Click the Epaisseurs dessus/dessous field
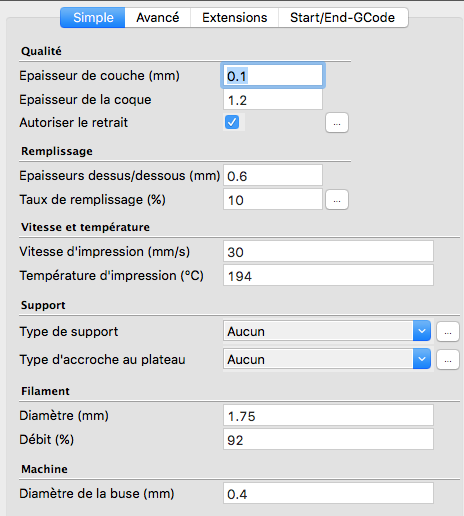The height and width of the screenshot is (516, 464). coord(273,175)
